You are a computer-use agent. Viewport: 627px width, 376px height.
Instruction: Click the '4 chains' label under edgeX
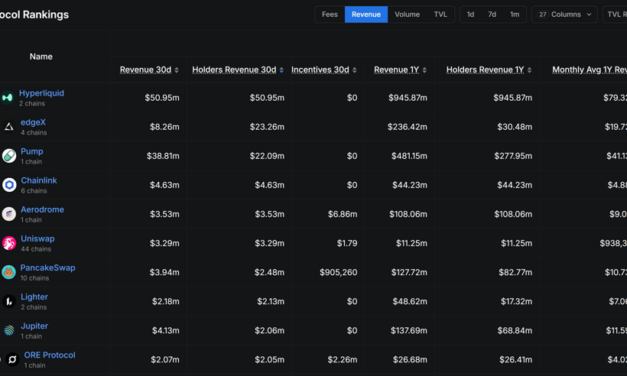coord(34,133)
